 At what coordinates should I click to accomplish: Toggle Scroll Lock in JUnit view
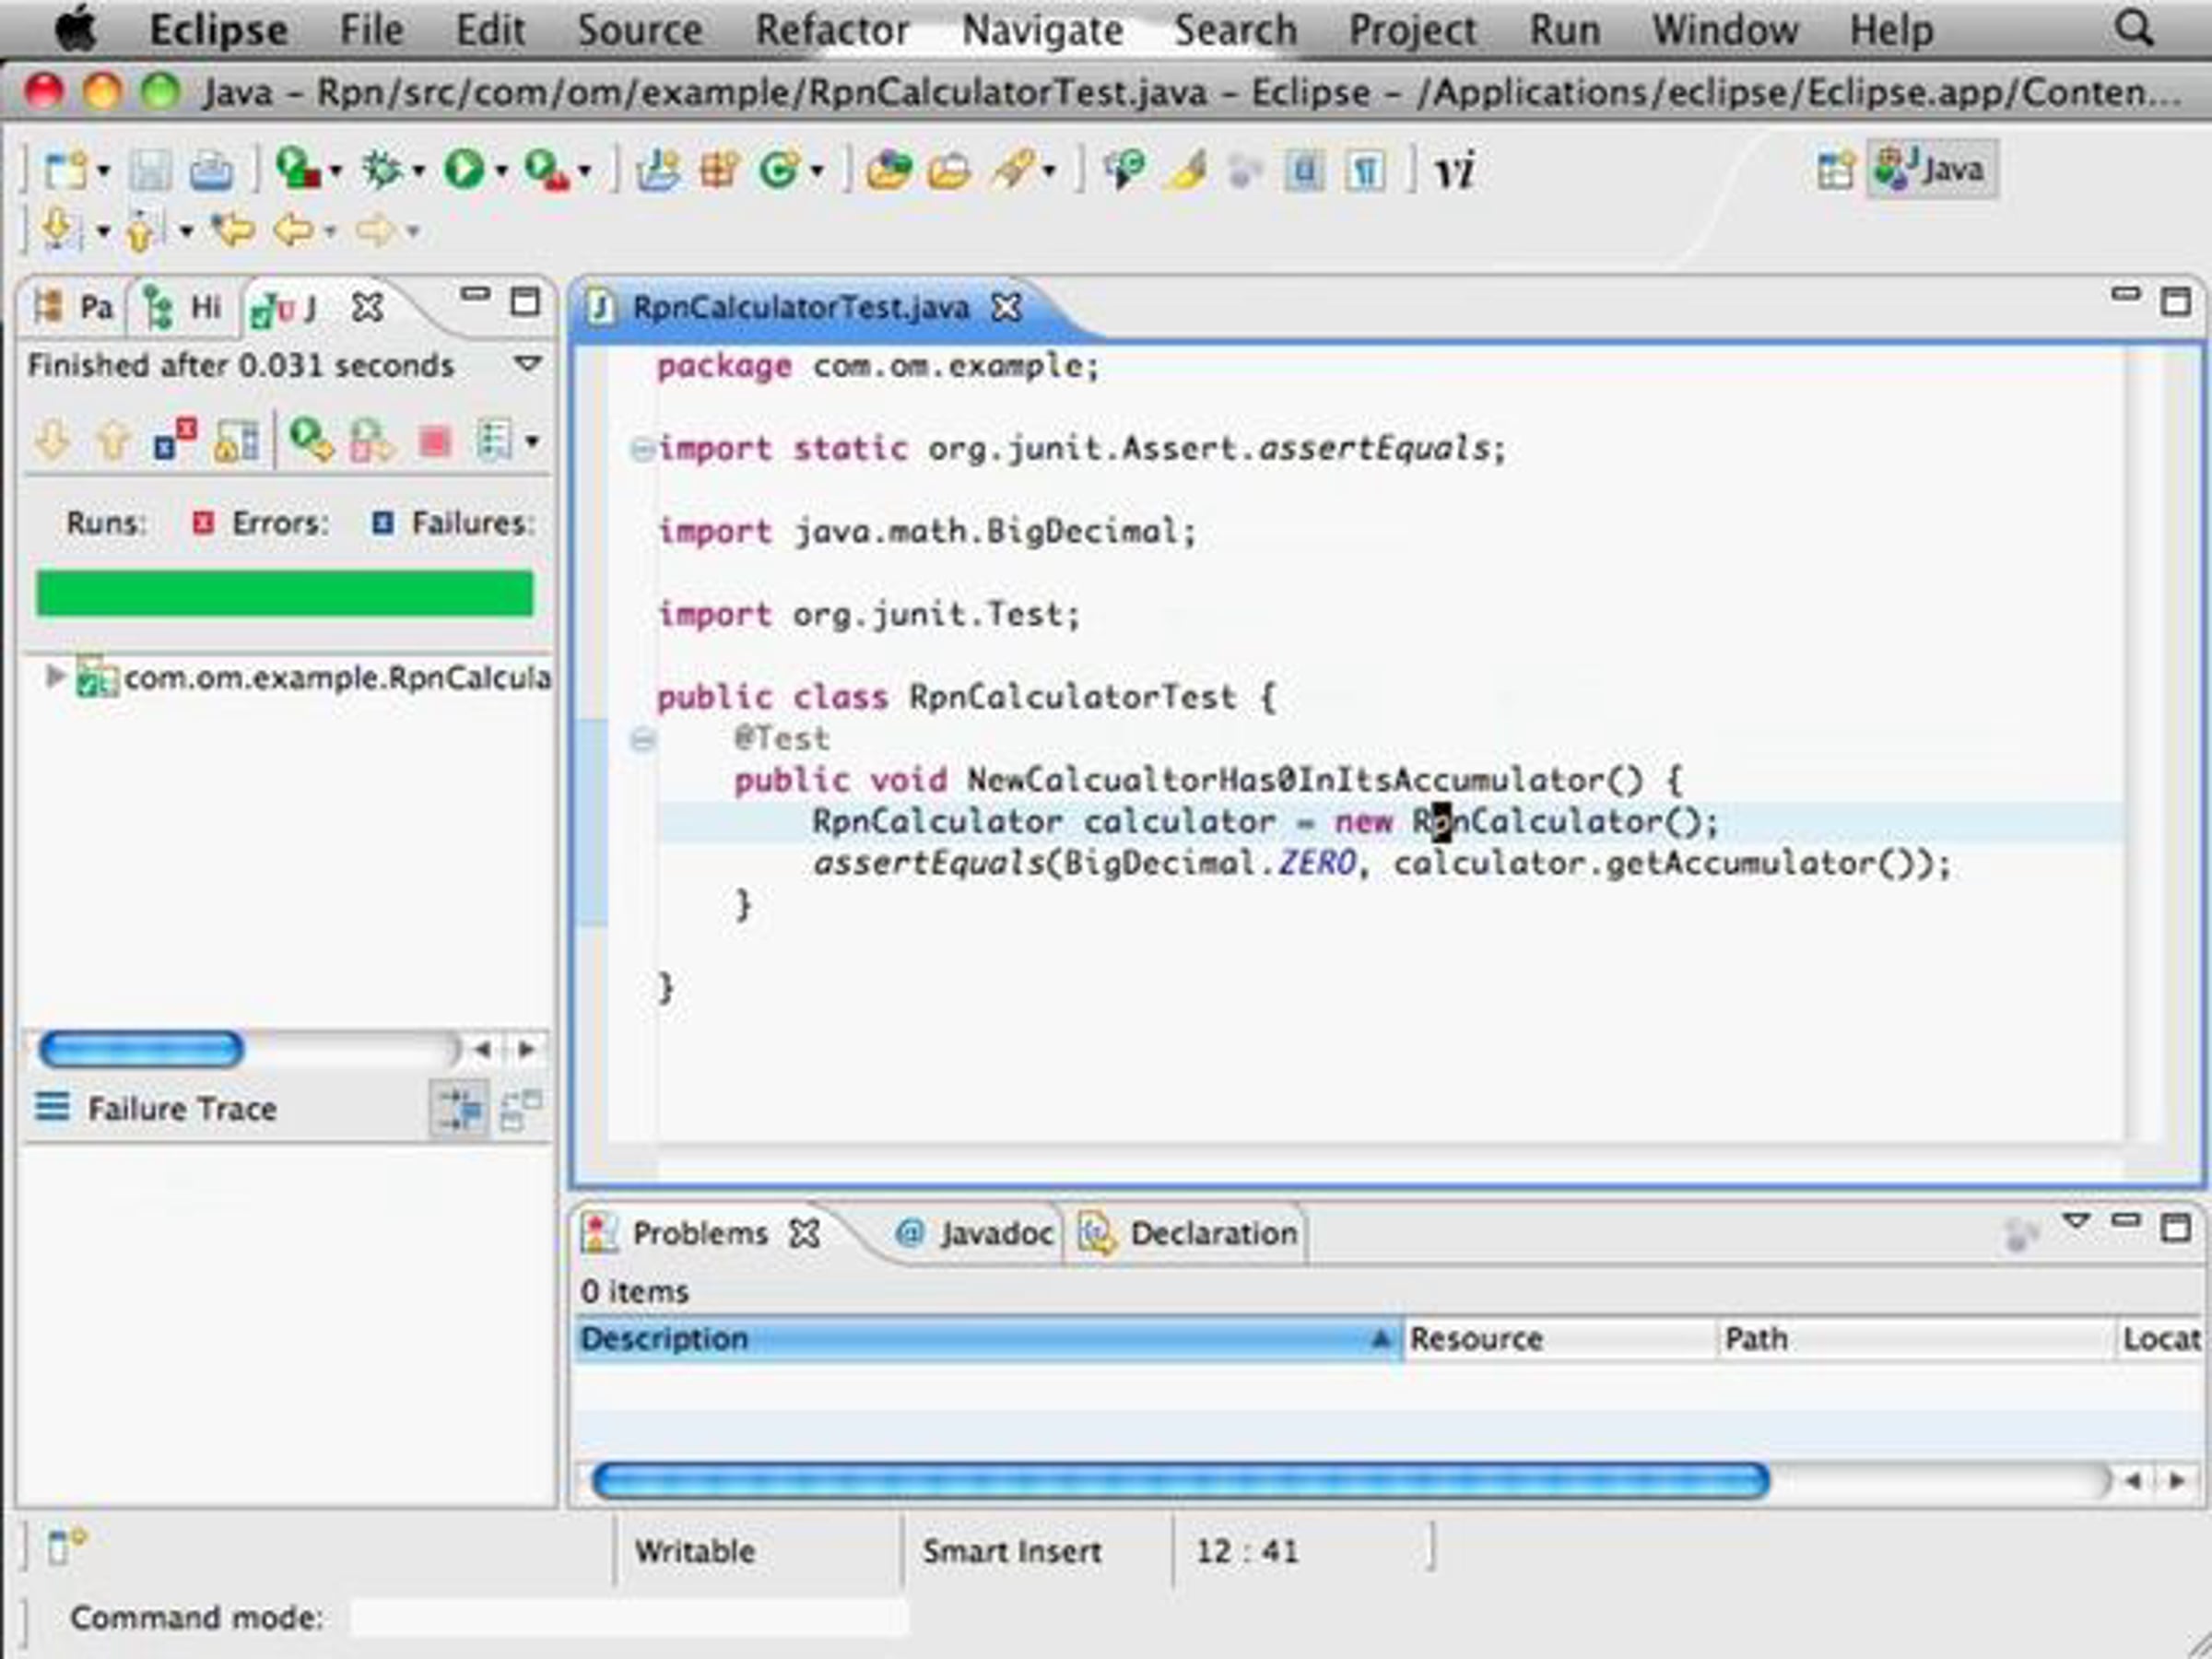pos(236,441)
